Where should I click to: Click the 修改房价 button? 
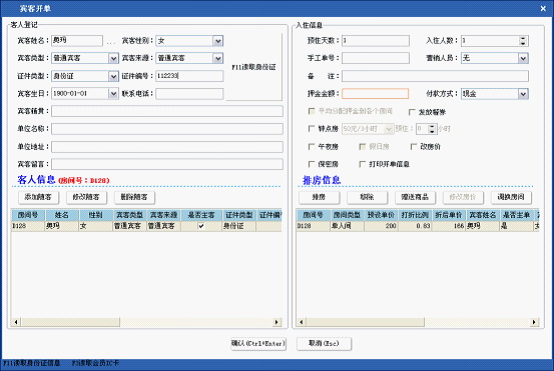coord(463,198)
